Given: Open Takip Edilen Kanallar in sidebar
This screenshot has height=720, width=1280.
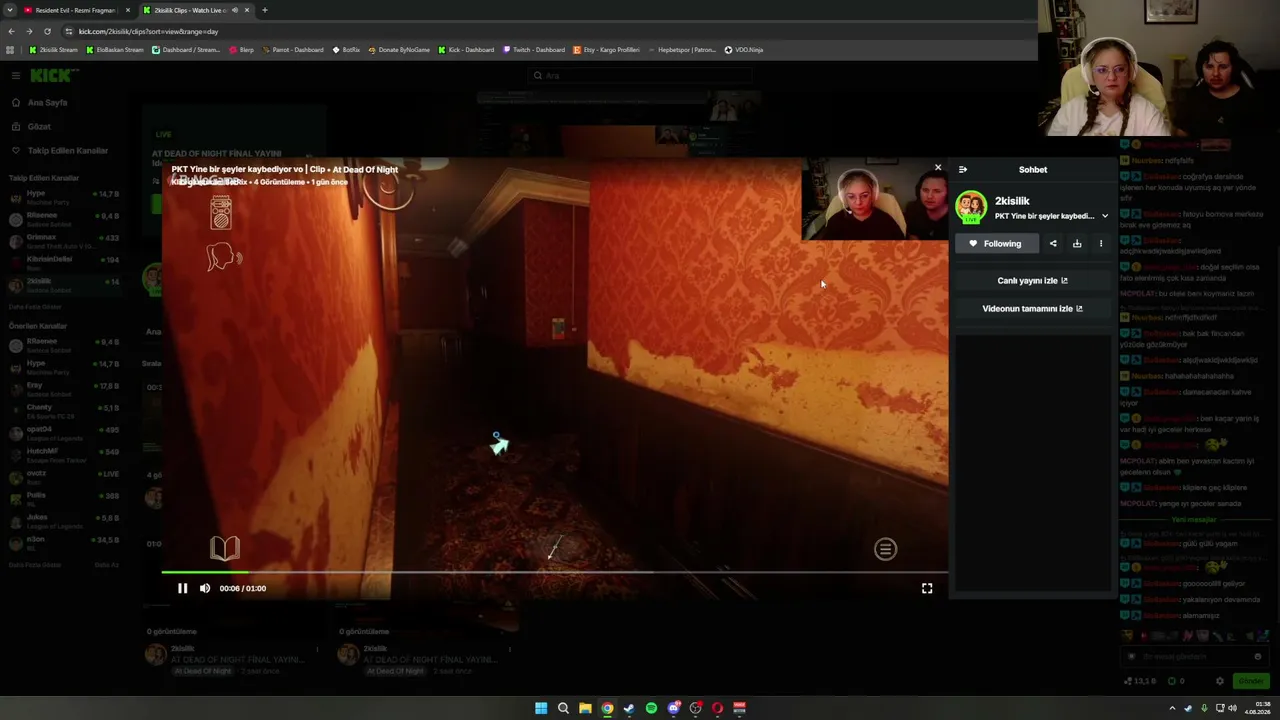Looking at the screenshot, I should pyautogui.click(x=60, y=151).
